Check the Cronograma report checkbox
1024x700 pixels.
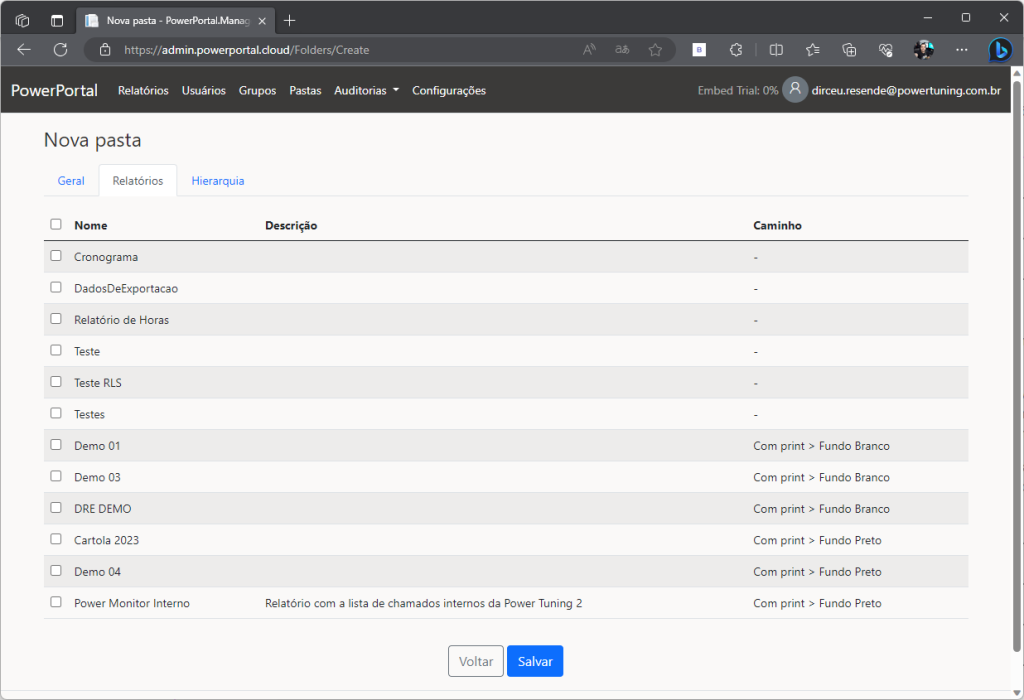(56, 256)
